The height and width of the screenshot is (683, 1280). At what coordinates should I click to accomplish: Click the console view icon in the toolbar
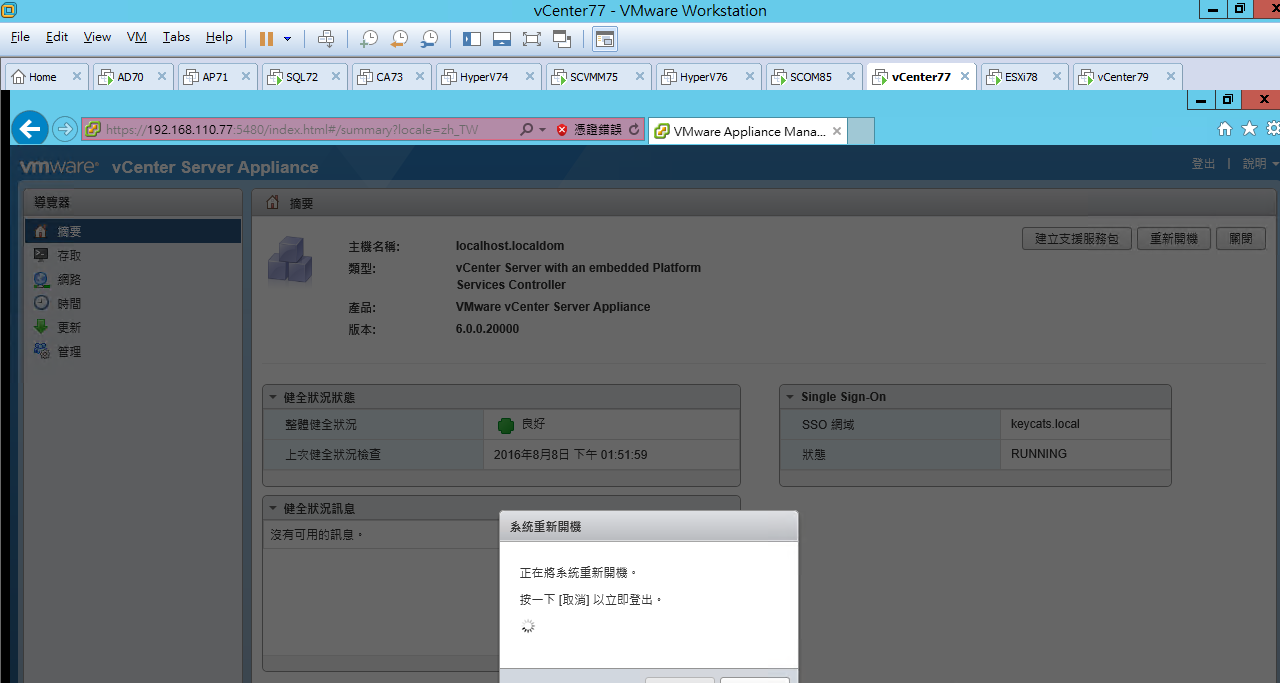click(x=605, y=39)
